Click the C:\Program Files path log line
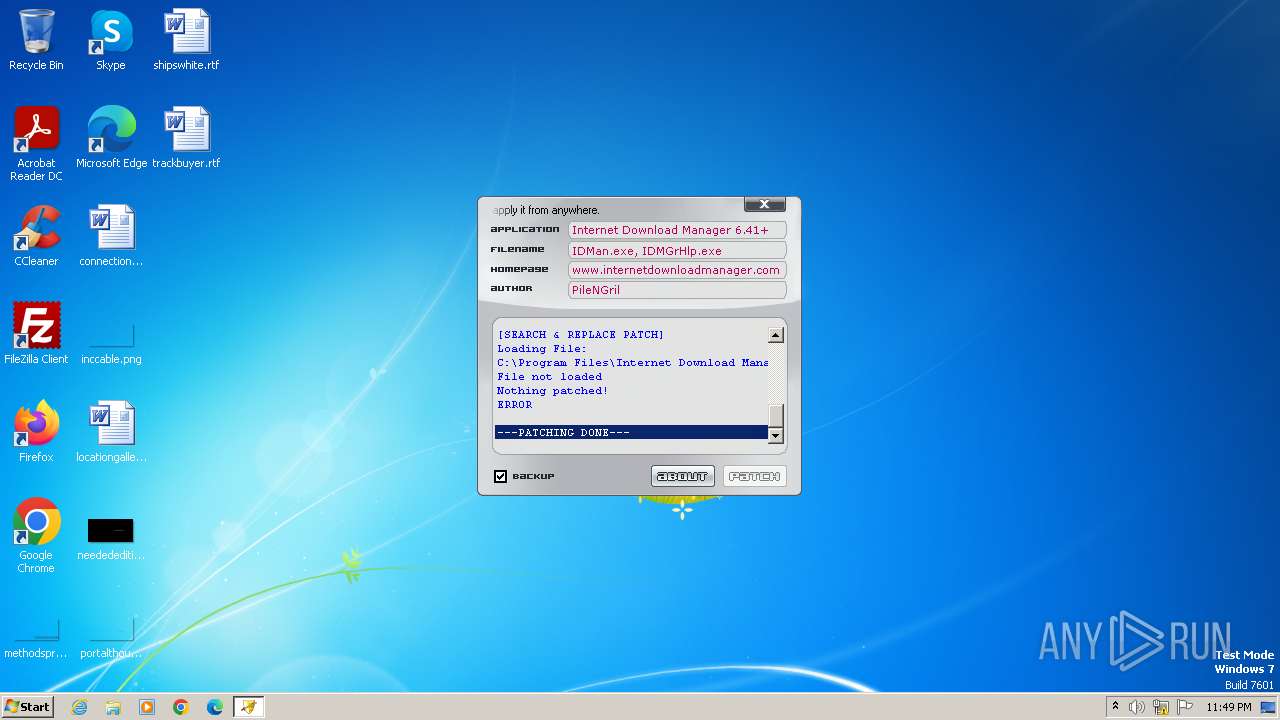This screenshot has height=720, width=1280. (633, 363)
